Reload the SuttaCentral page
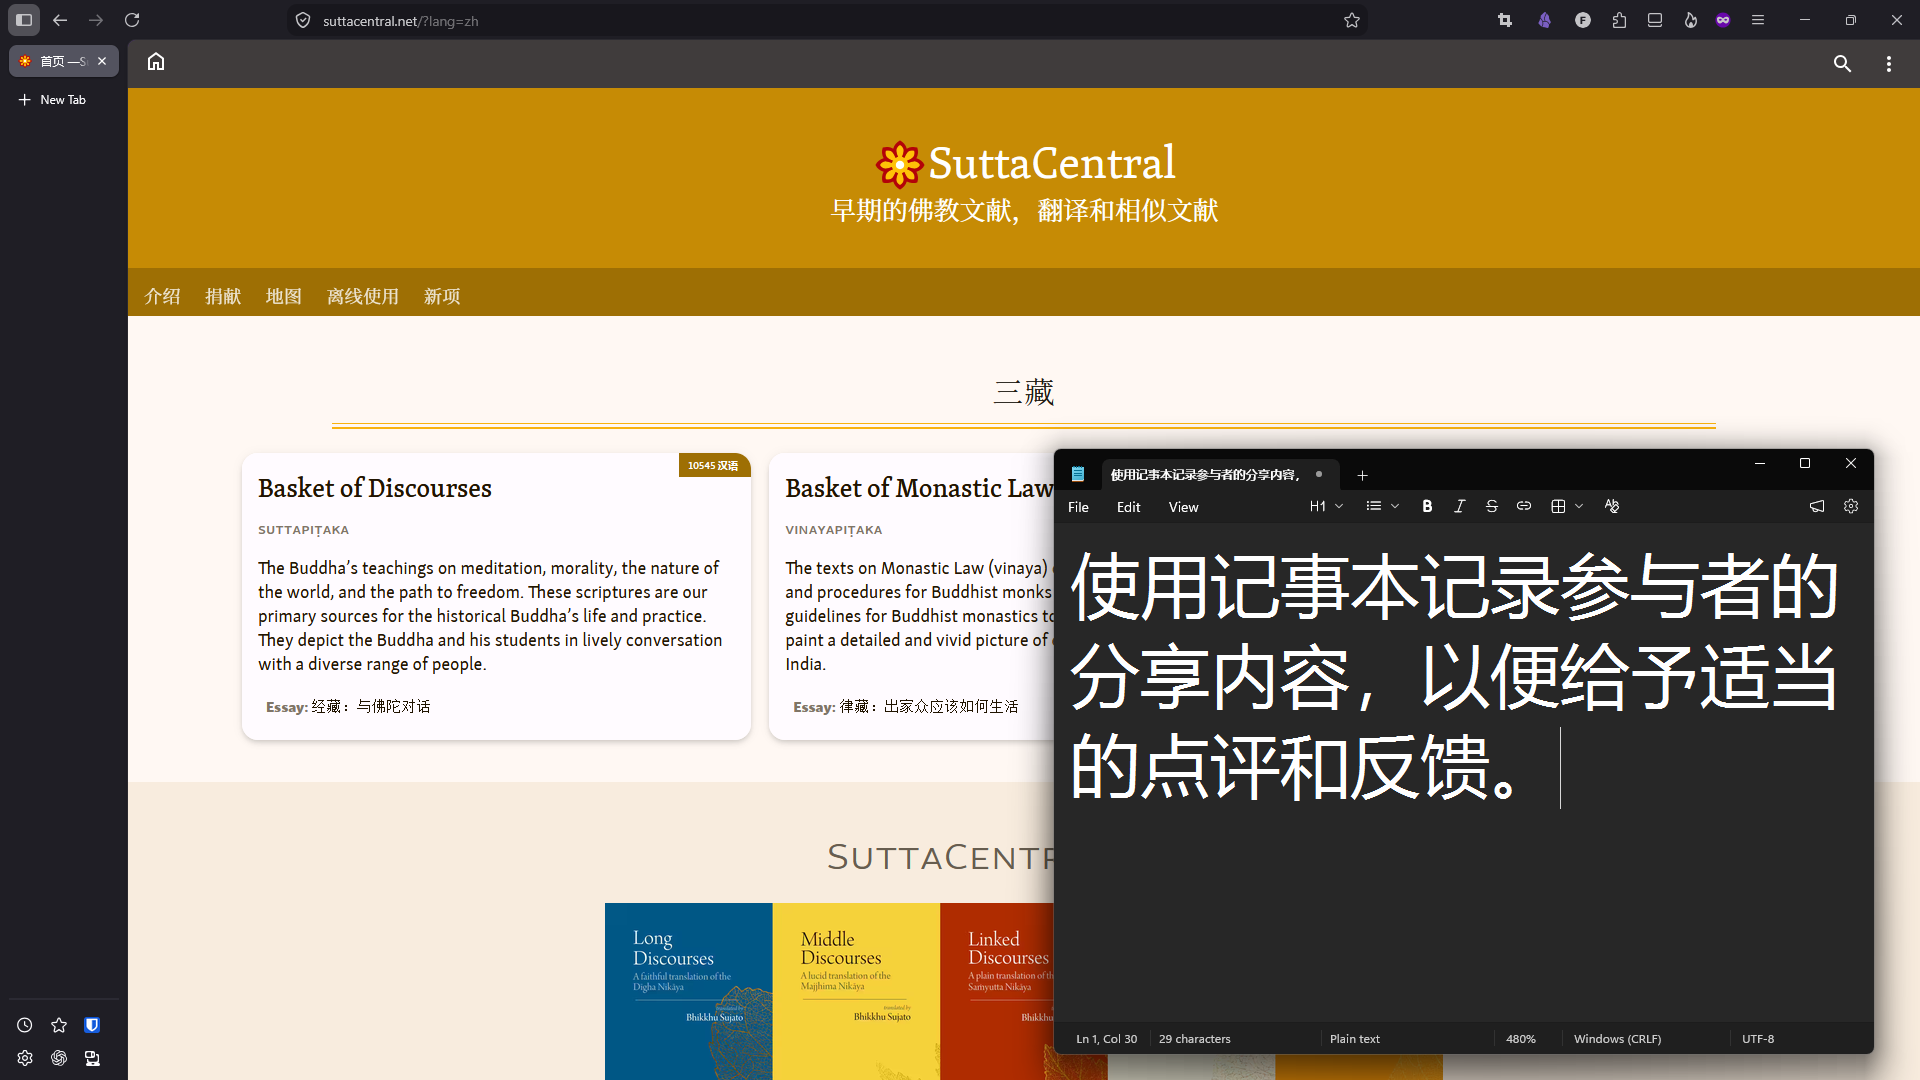 point(132,20)
